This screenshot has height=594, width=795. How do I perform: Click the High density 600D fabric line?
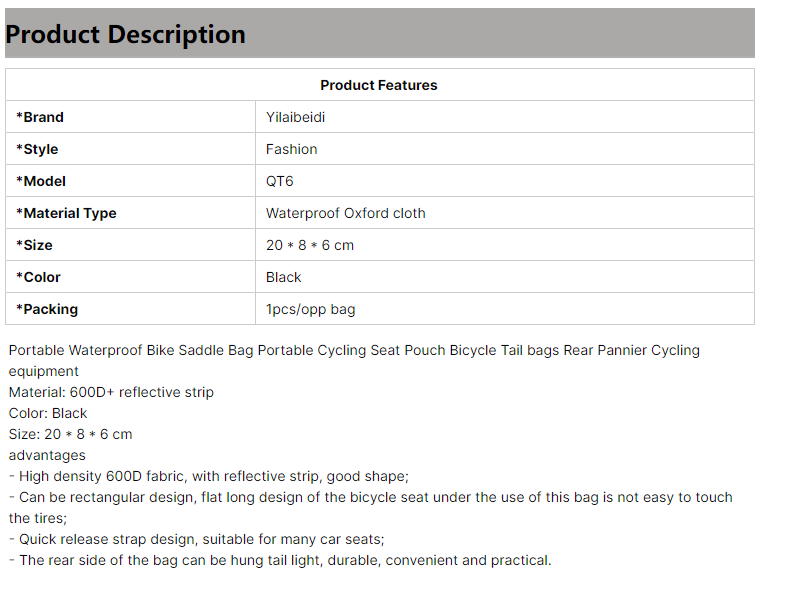[x=209, y=476]
